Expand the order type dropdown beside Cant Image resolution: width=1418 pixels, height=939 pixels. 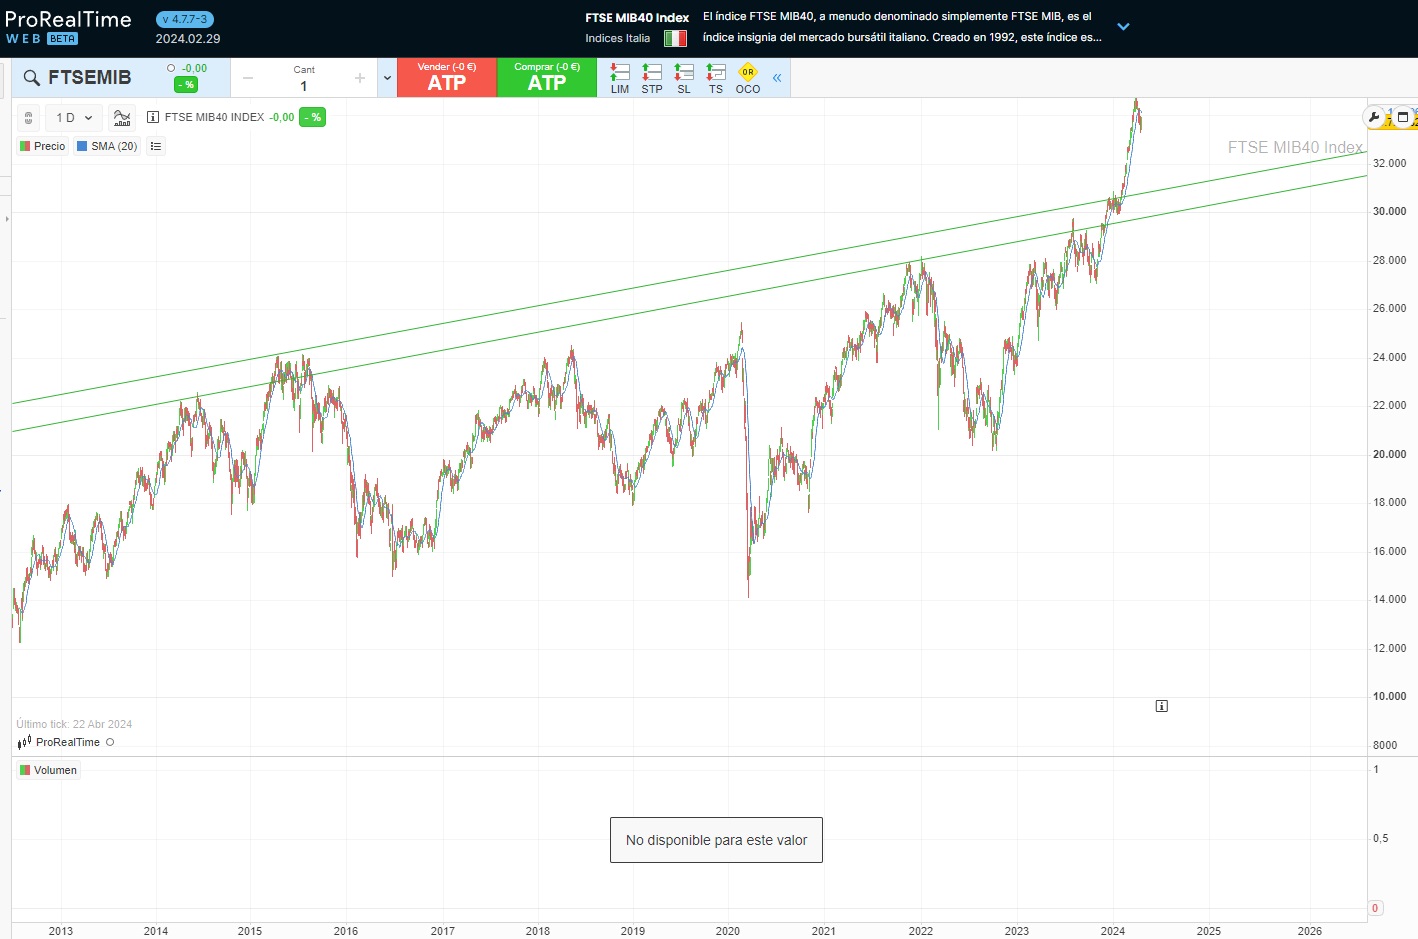(x=386, y=77)
